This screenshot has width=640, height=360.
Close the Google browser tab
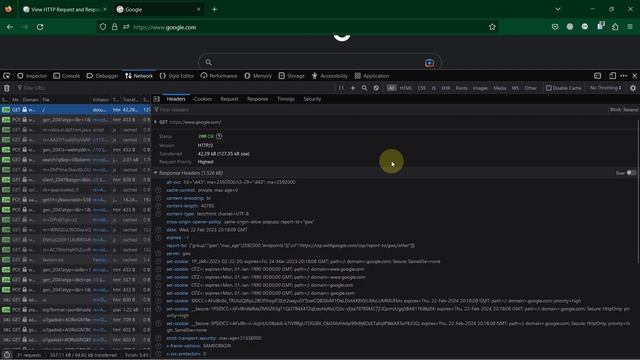(199, 9)
